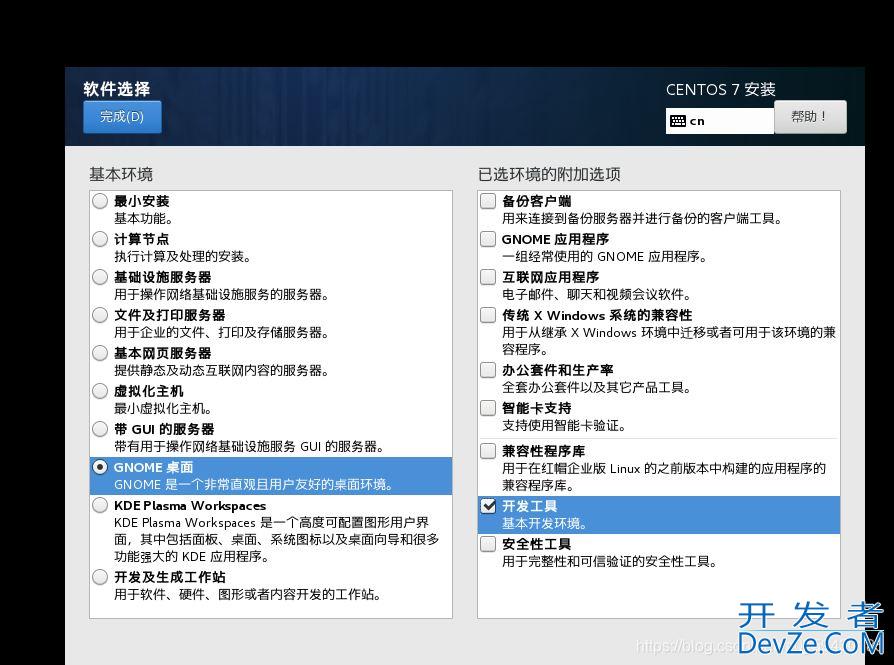This screenshot has width=894, height=665.
Task: Click description 用于软件、硬件、图形或者内容开发的工作站。
Action: pyautogui.click(x=248, y=595)
